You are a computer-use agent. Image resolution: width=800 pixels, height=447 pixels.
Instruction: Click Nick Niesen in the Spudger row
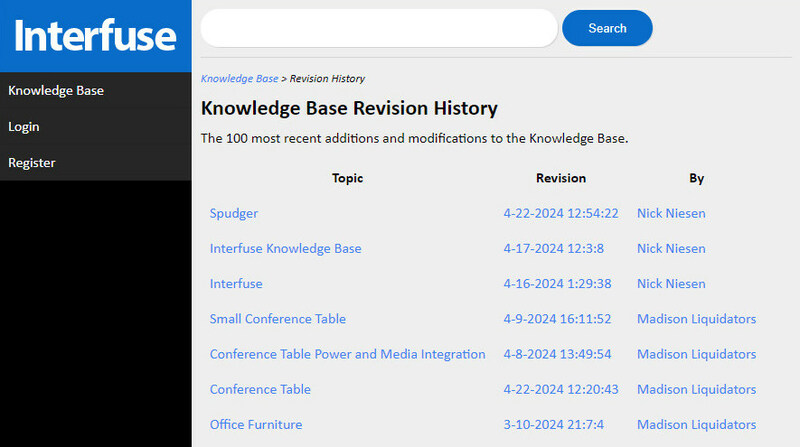(671, 213)
